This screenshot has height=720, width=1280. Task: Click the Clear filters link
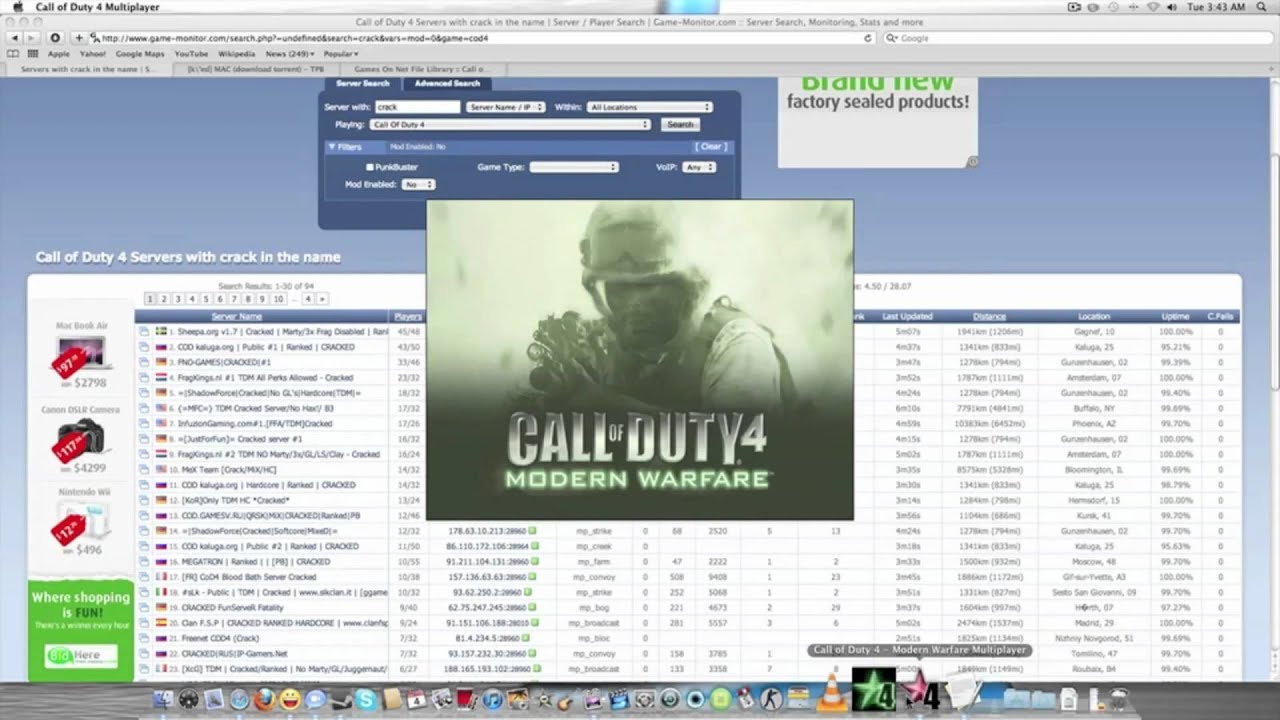(x=711, y=146)
